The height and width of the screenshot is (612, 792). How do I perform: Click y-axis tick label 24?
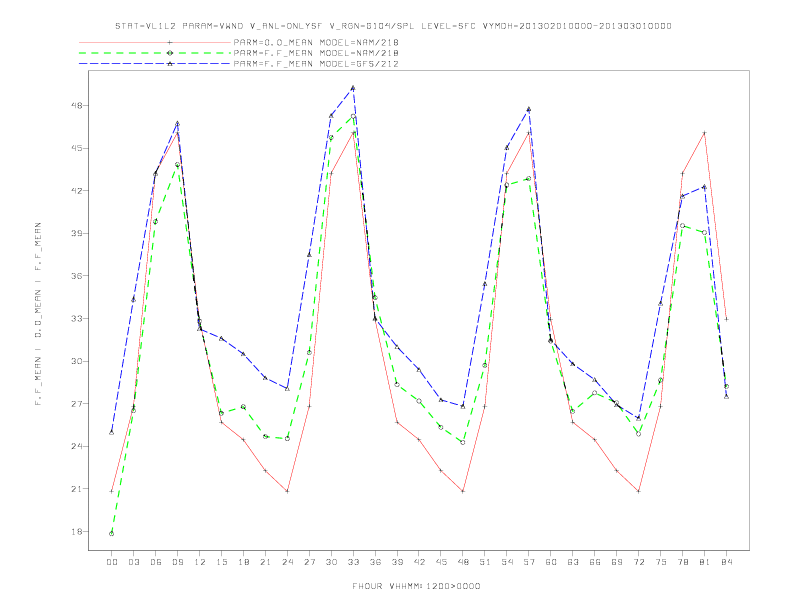[x=77, y=446]
